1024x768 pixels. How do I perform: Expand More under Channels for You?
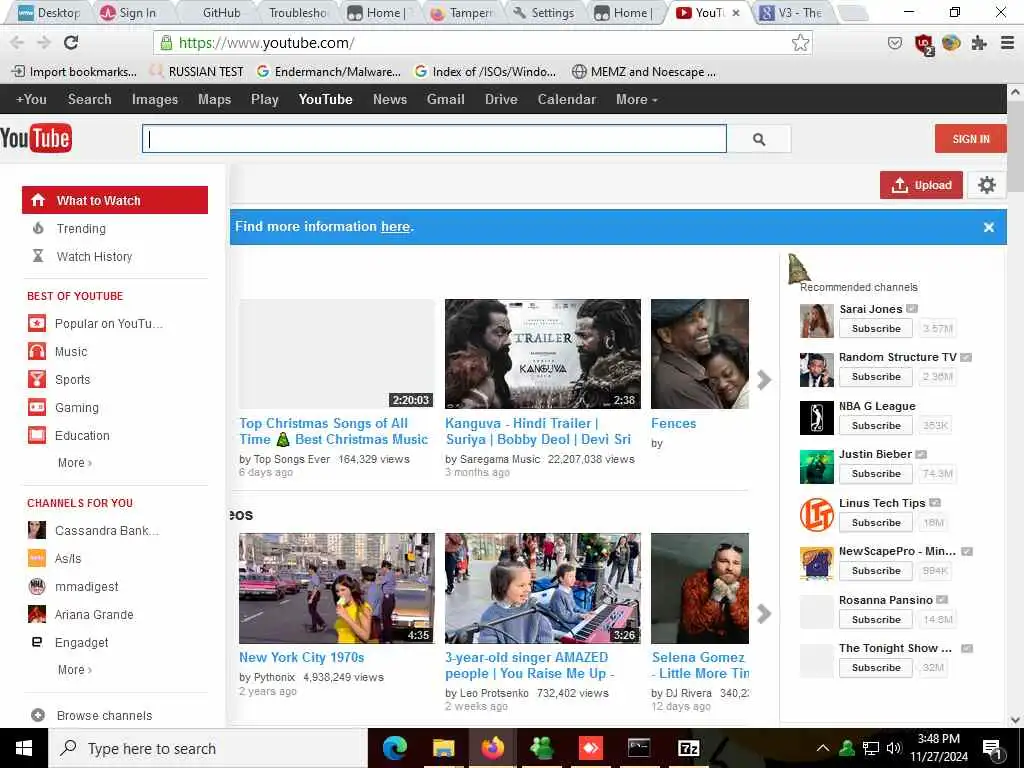click(74, 669)
